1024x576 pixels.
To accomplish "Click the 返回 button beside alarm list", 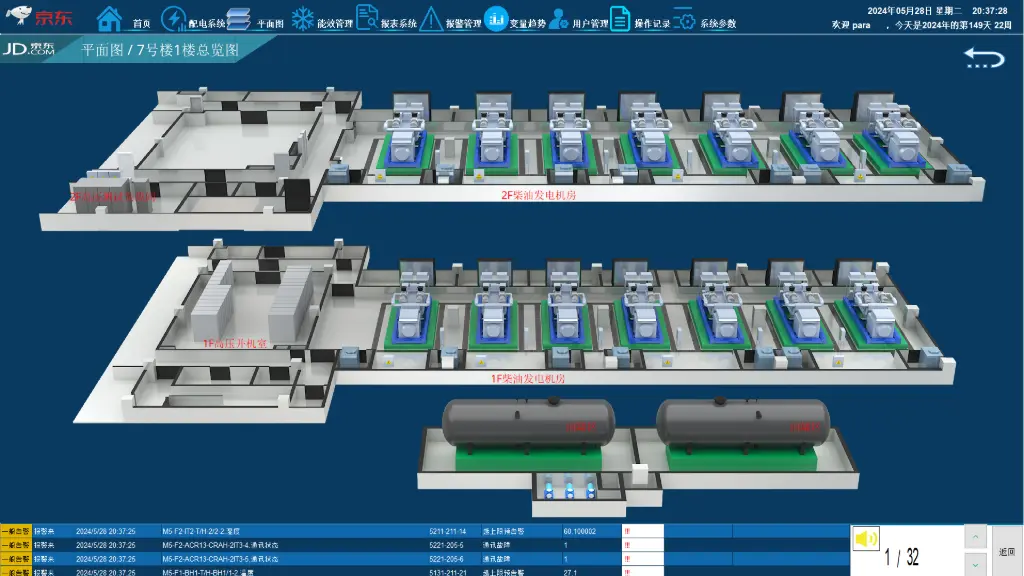I will point(1006,551).
